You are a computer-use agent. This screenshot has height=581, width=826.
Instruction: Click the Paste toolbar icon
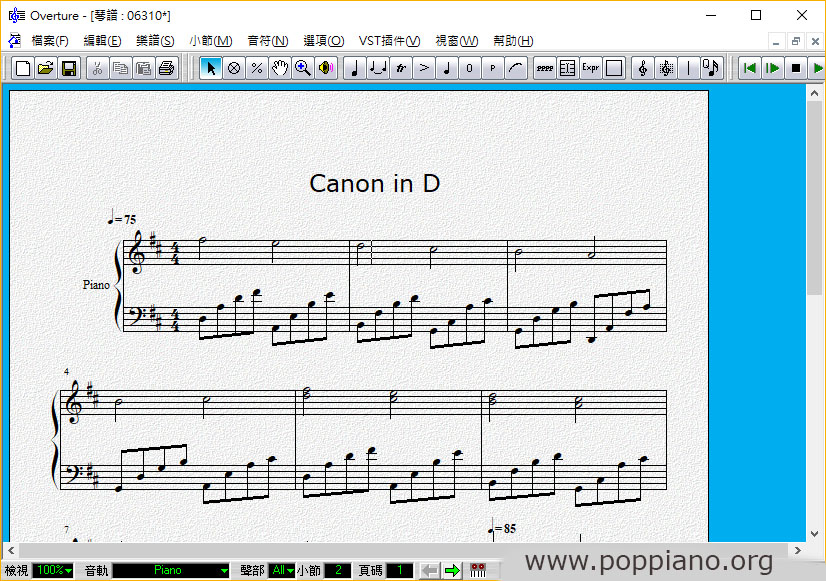[143, 68]
